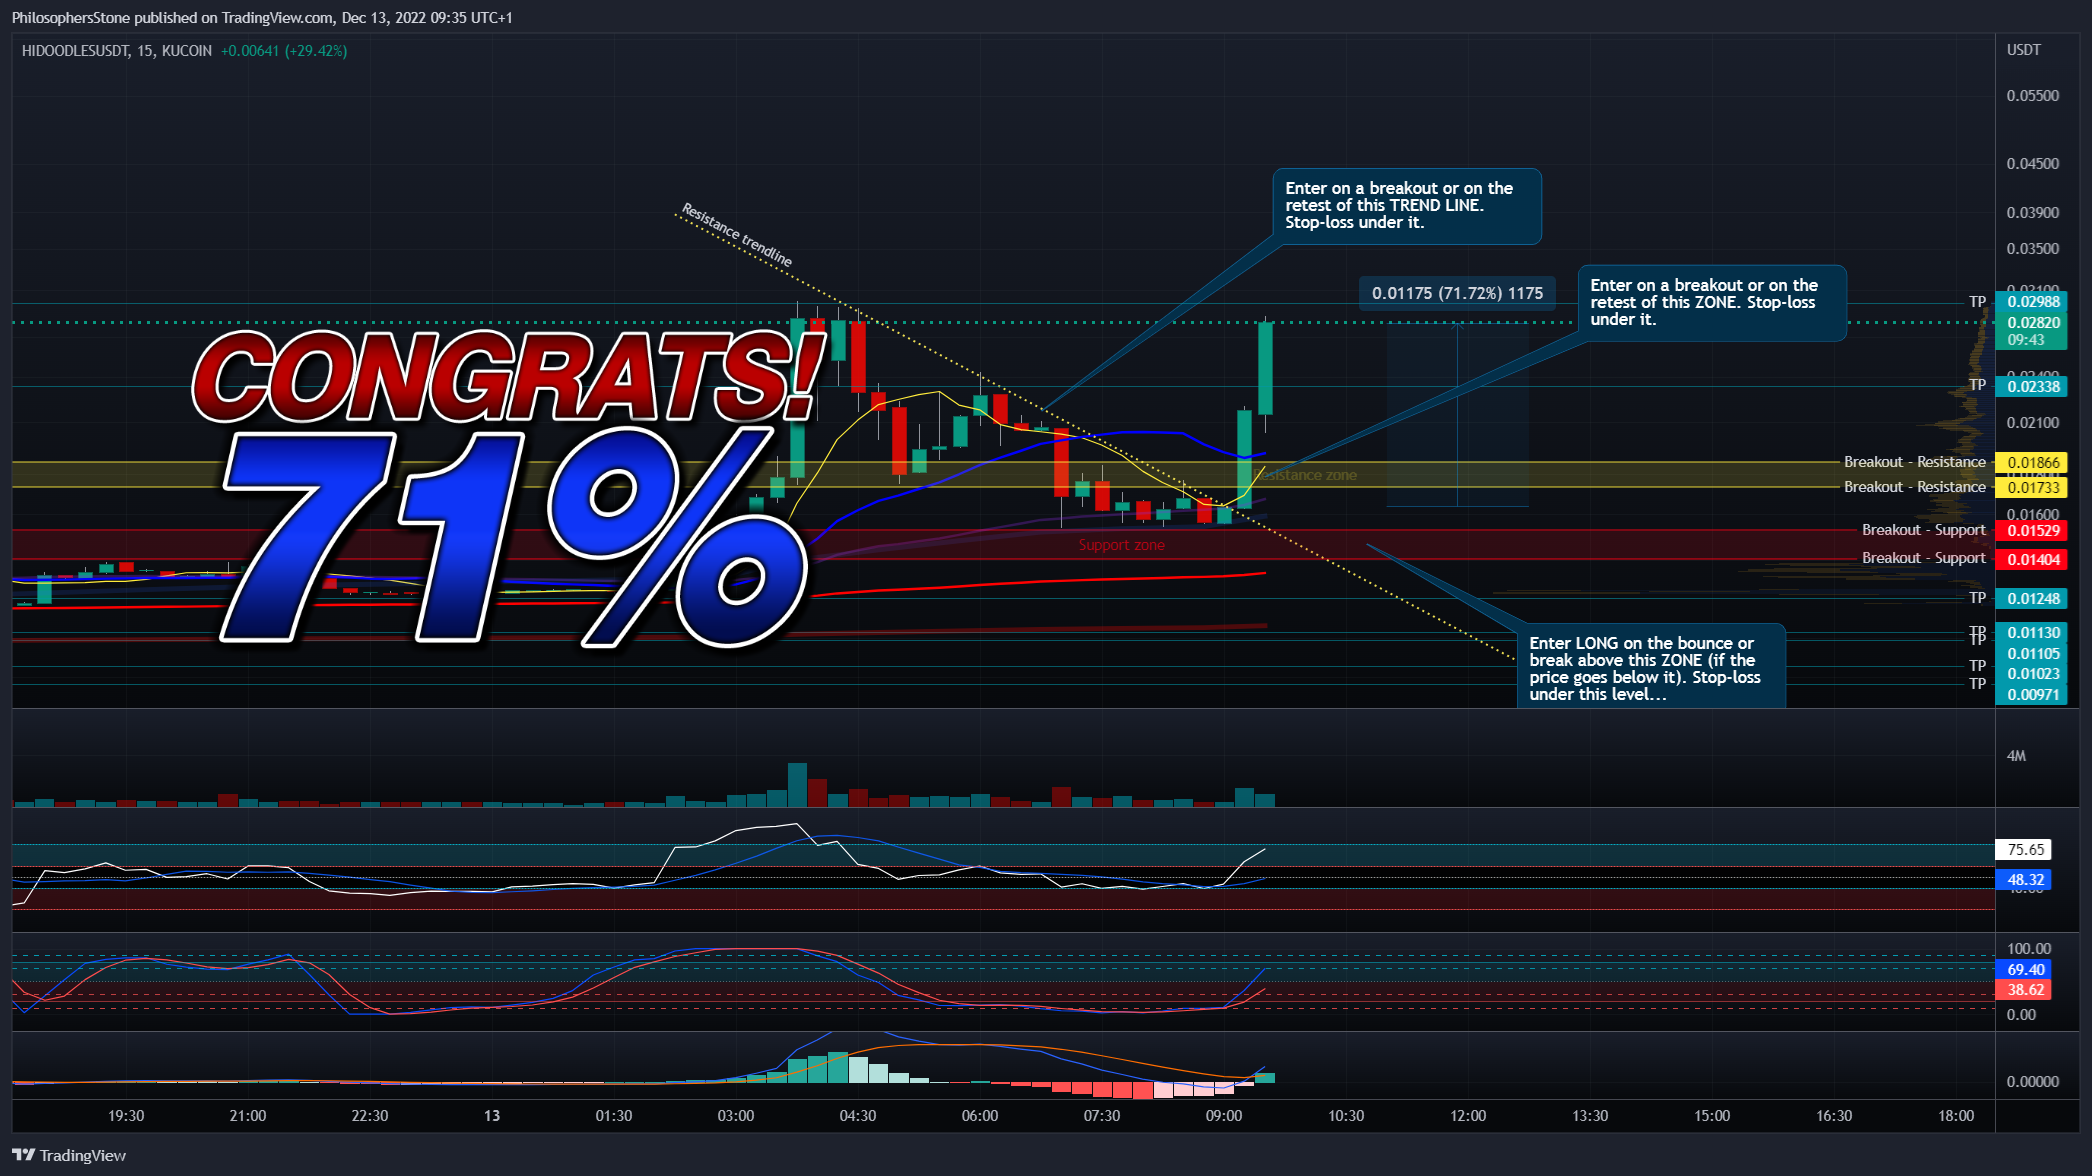Click the 100.00 stochastic scale label
This screenshot has width=2092, height=1176.
click(2029, 949)
